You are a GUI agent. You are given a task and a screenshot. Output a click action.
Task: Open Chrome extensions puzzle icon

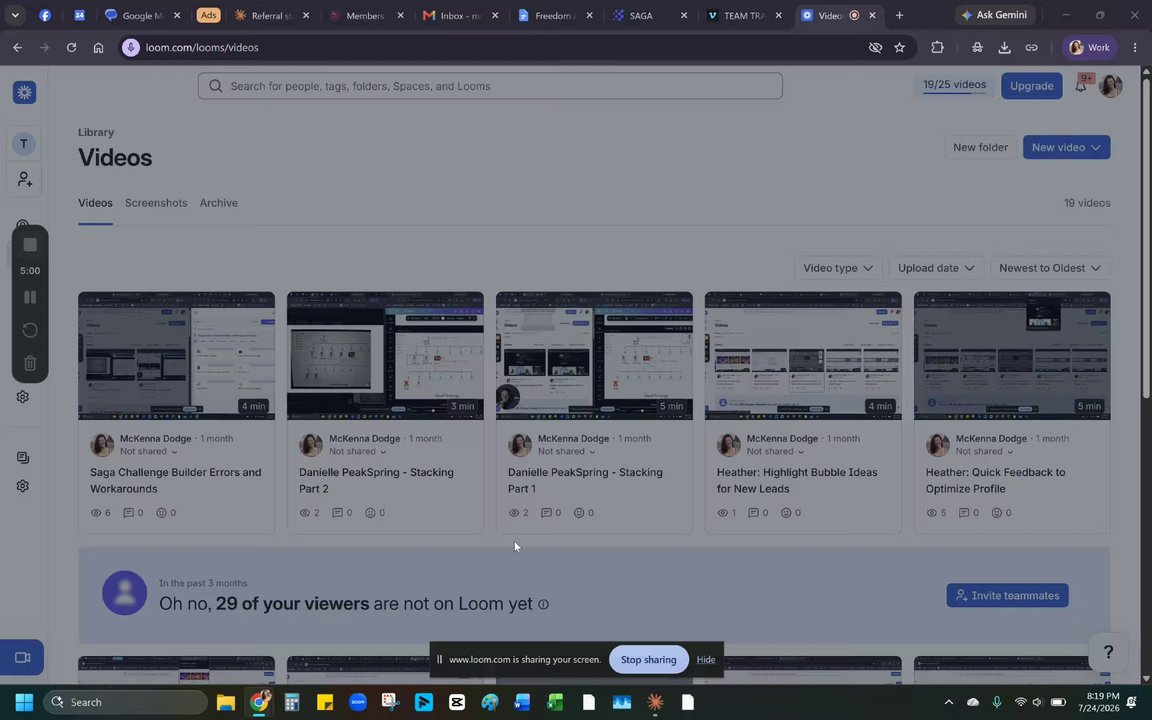point(937,47)
